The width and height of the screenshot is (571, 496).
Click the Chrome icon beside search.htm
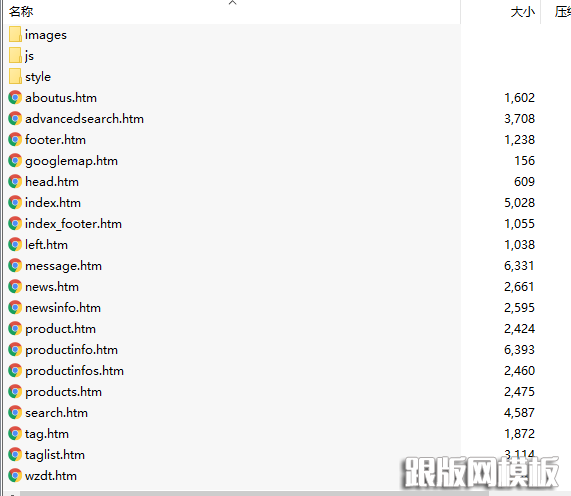[x=15, y=413]
